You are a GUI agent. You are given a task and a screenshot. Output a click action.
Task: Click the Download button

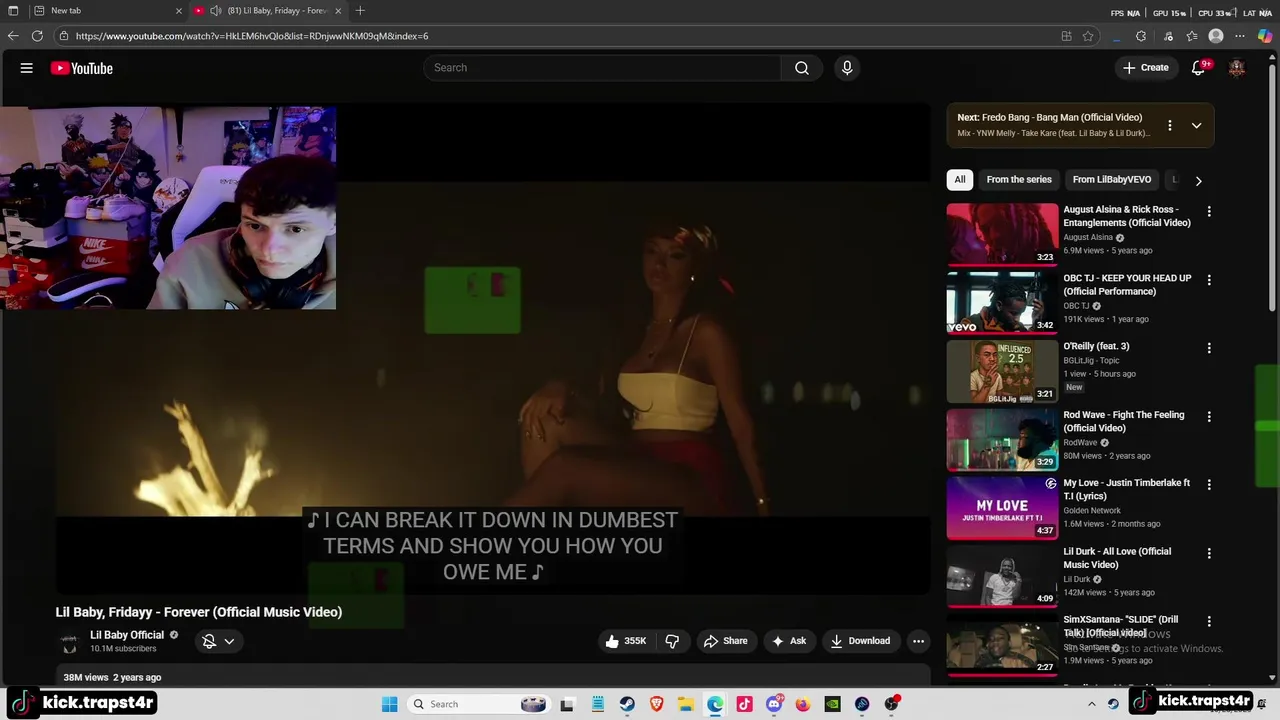pyautogui.click(x=860, y=641)
